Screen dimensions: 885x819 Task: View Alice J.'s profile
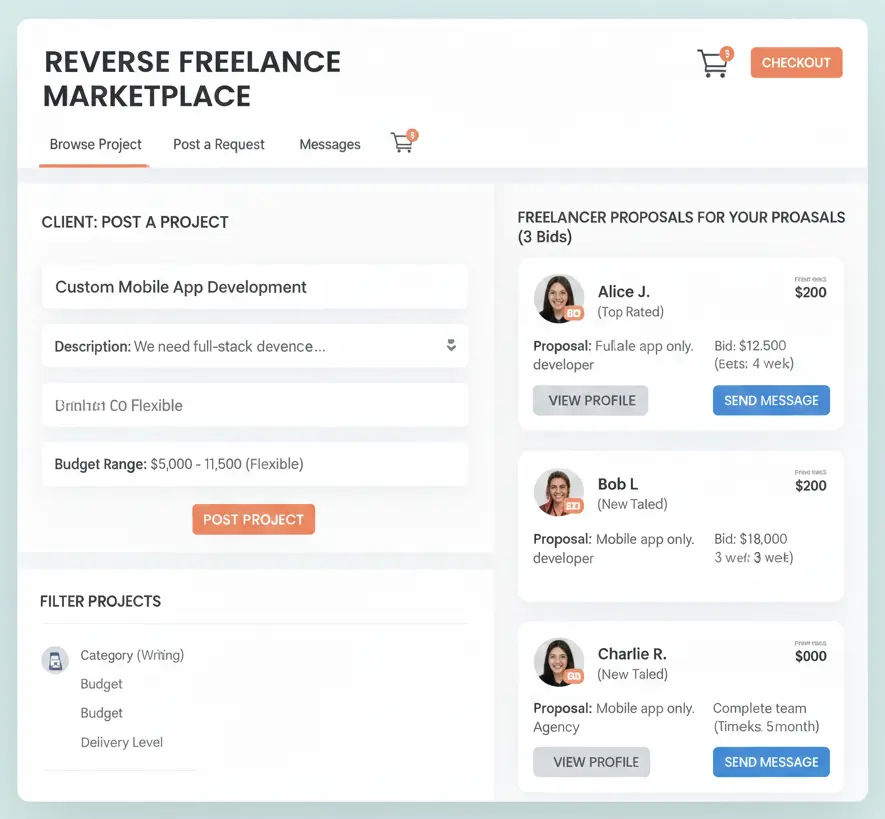coord(590,399)
